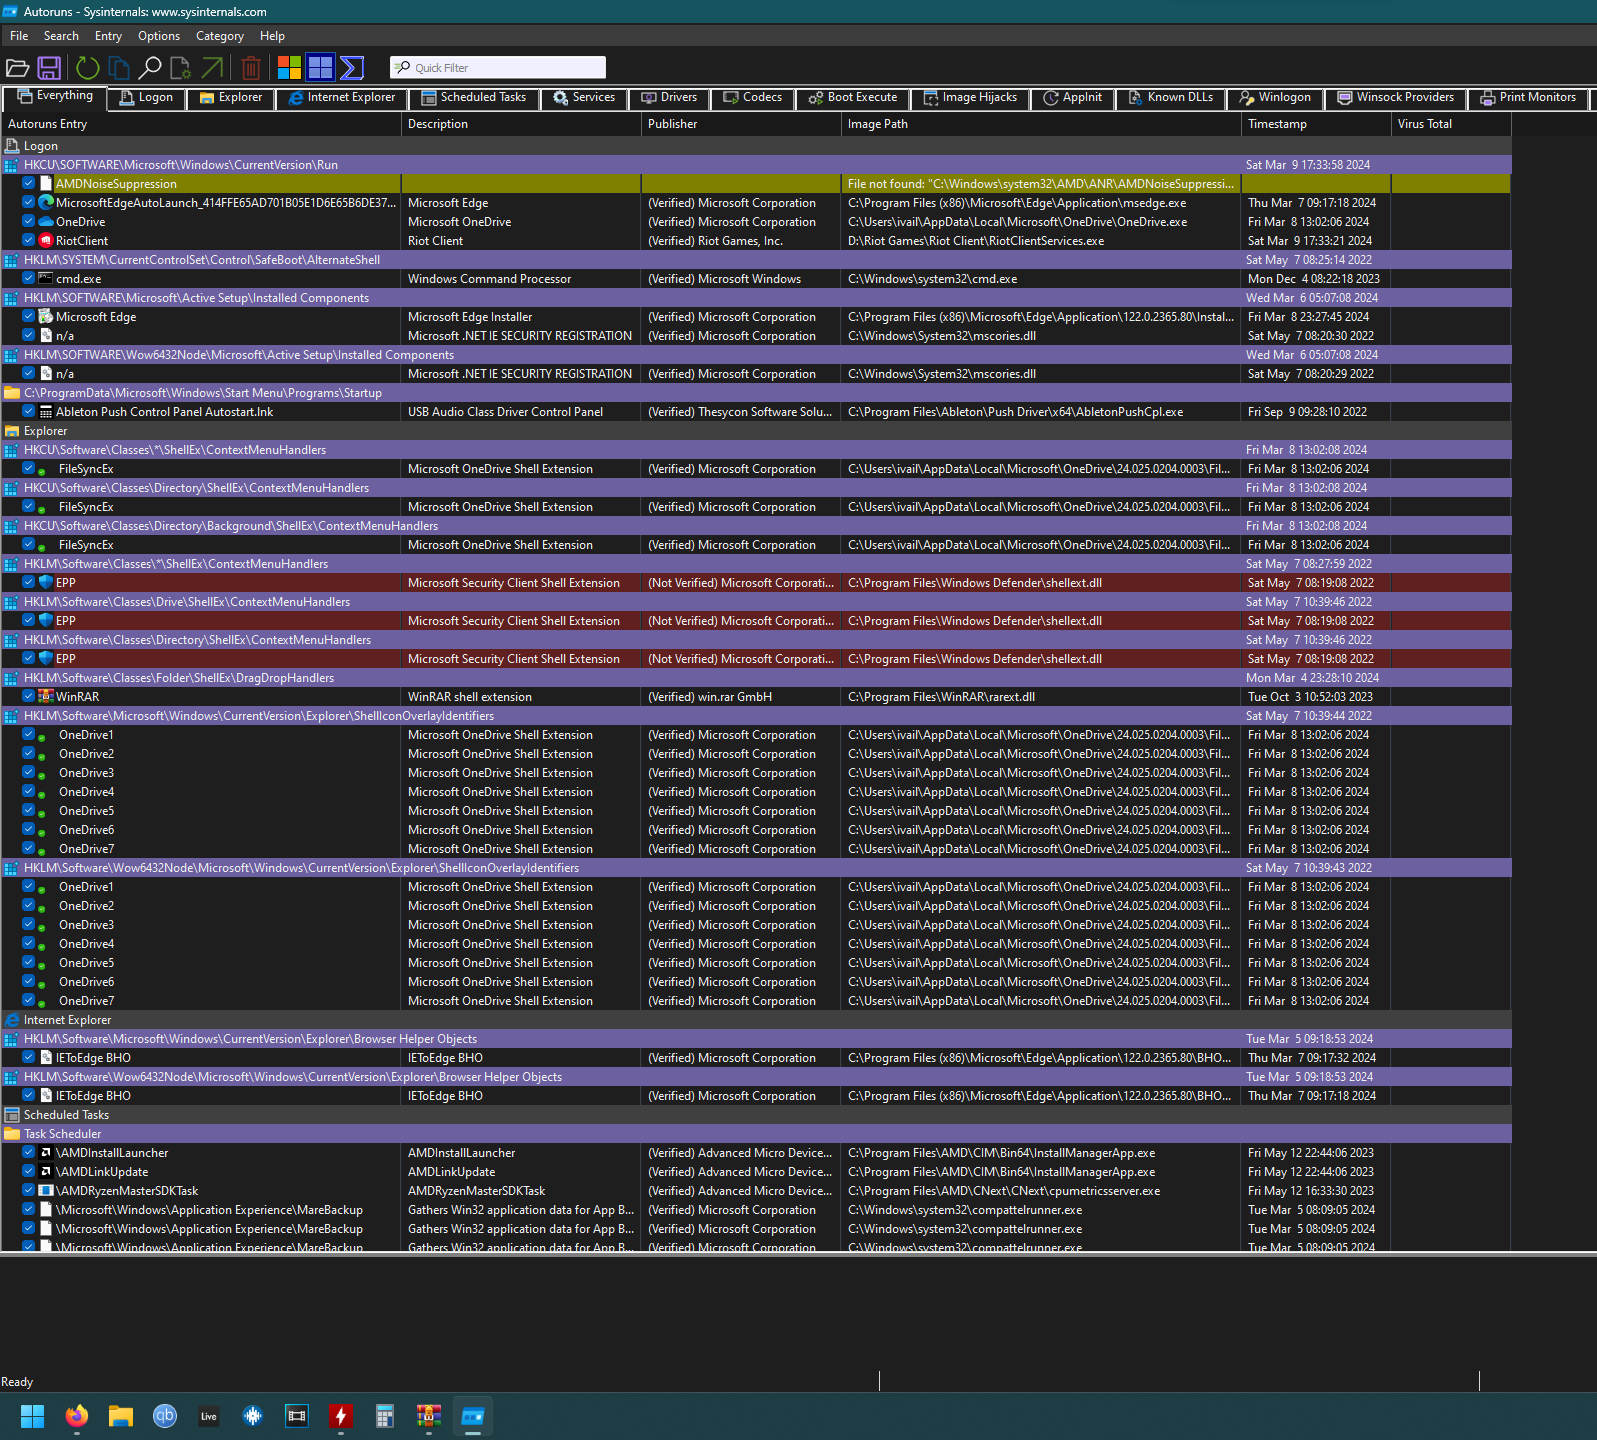
Task: Switch to the Winlogon tab
Action: 1274,98
